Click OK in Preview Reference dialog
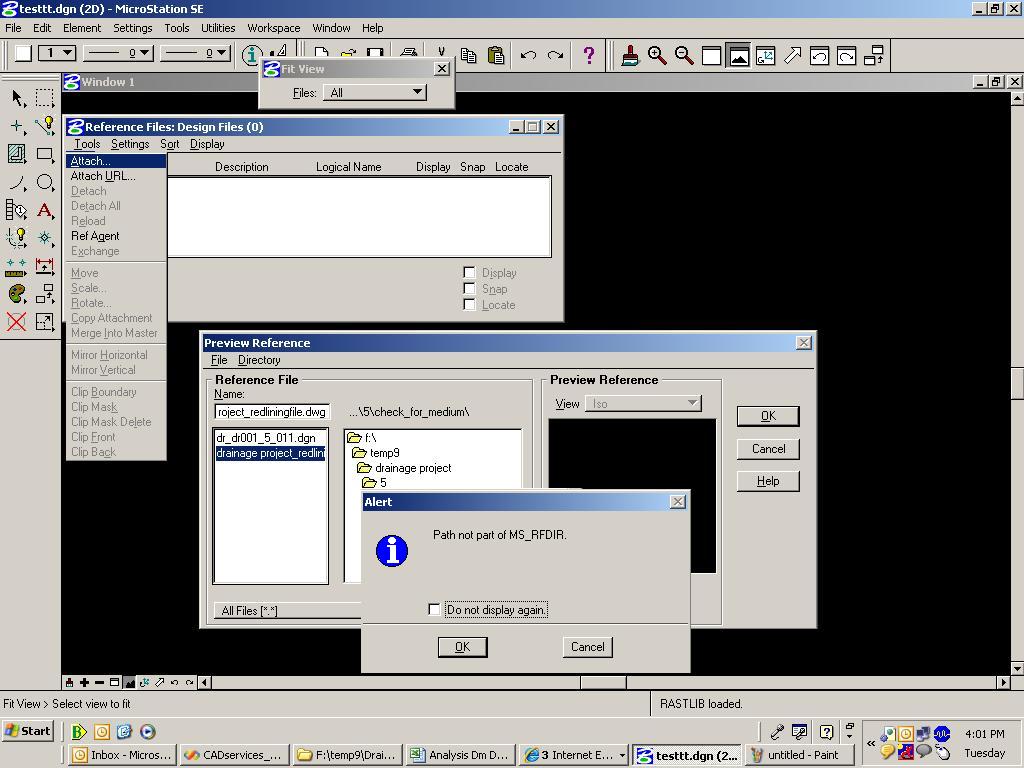 coord(768,416)
